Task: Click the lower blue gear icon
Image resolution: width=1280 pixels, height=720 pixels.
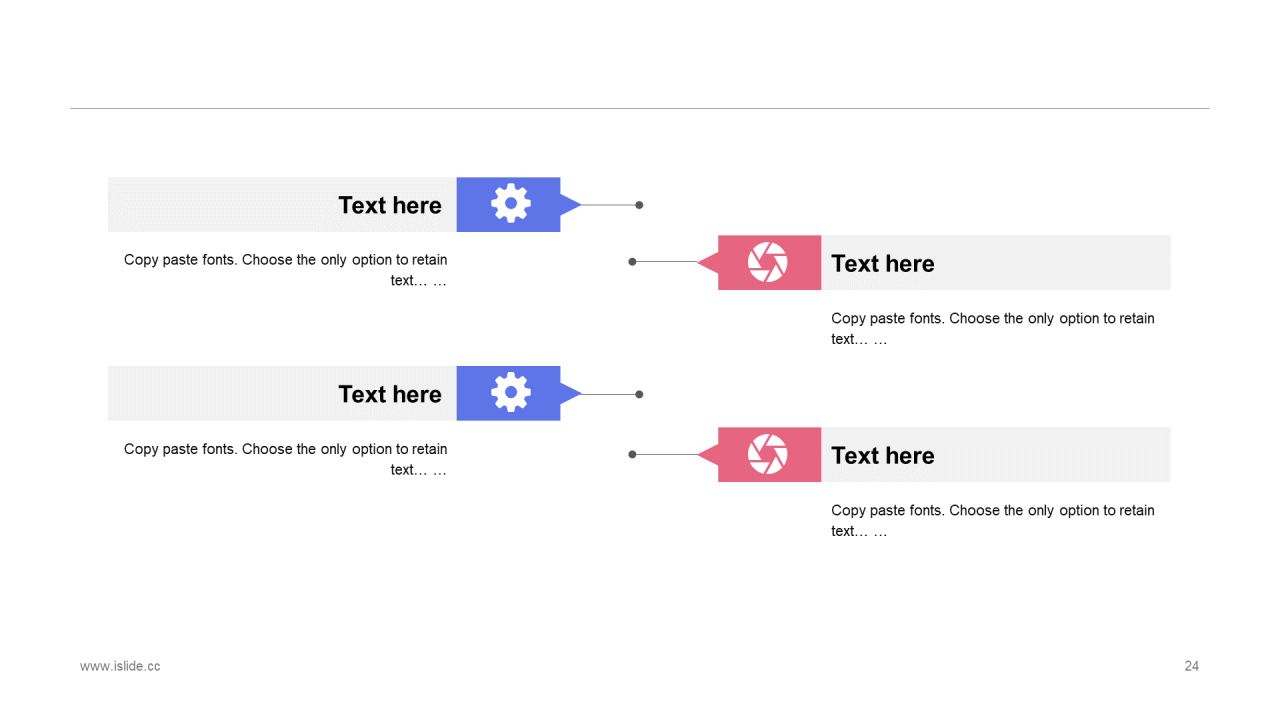Action: (x=511, y=393)
